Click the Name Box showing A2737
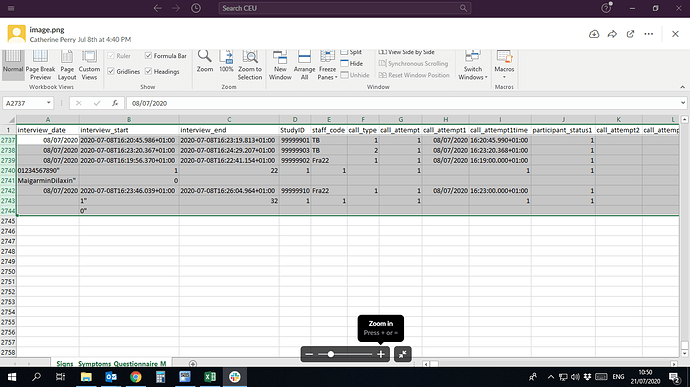690x387 pixels. pos(24,103)
